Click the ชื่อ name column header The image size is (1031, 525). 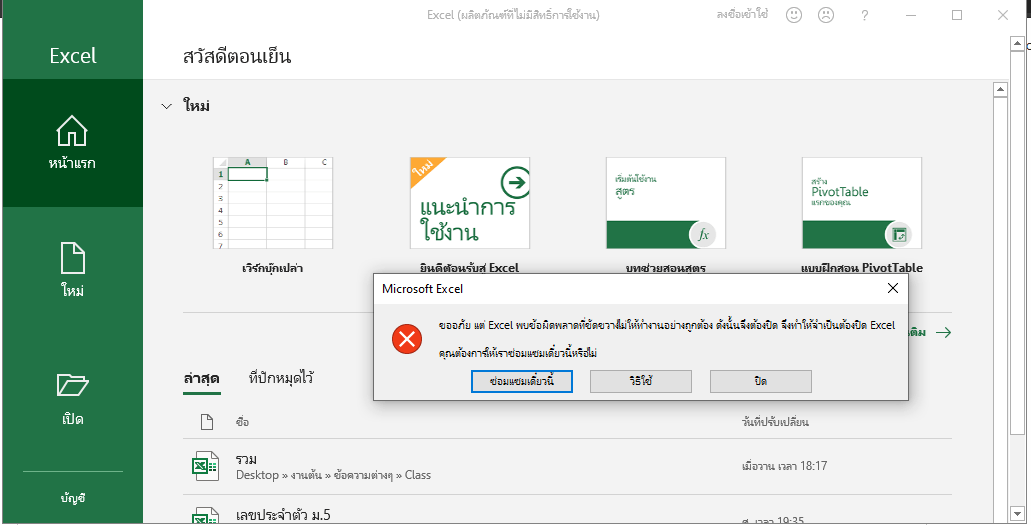click(x=243, y=422)
